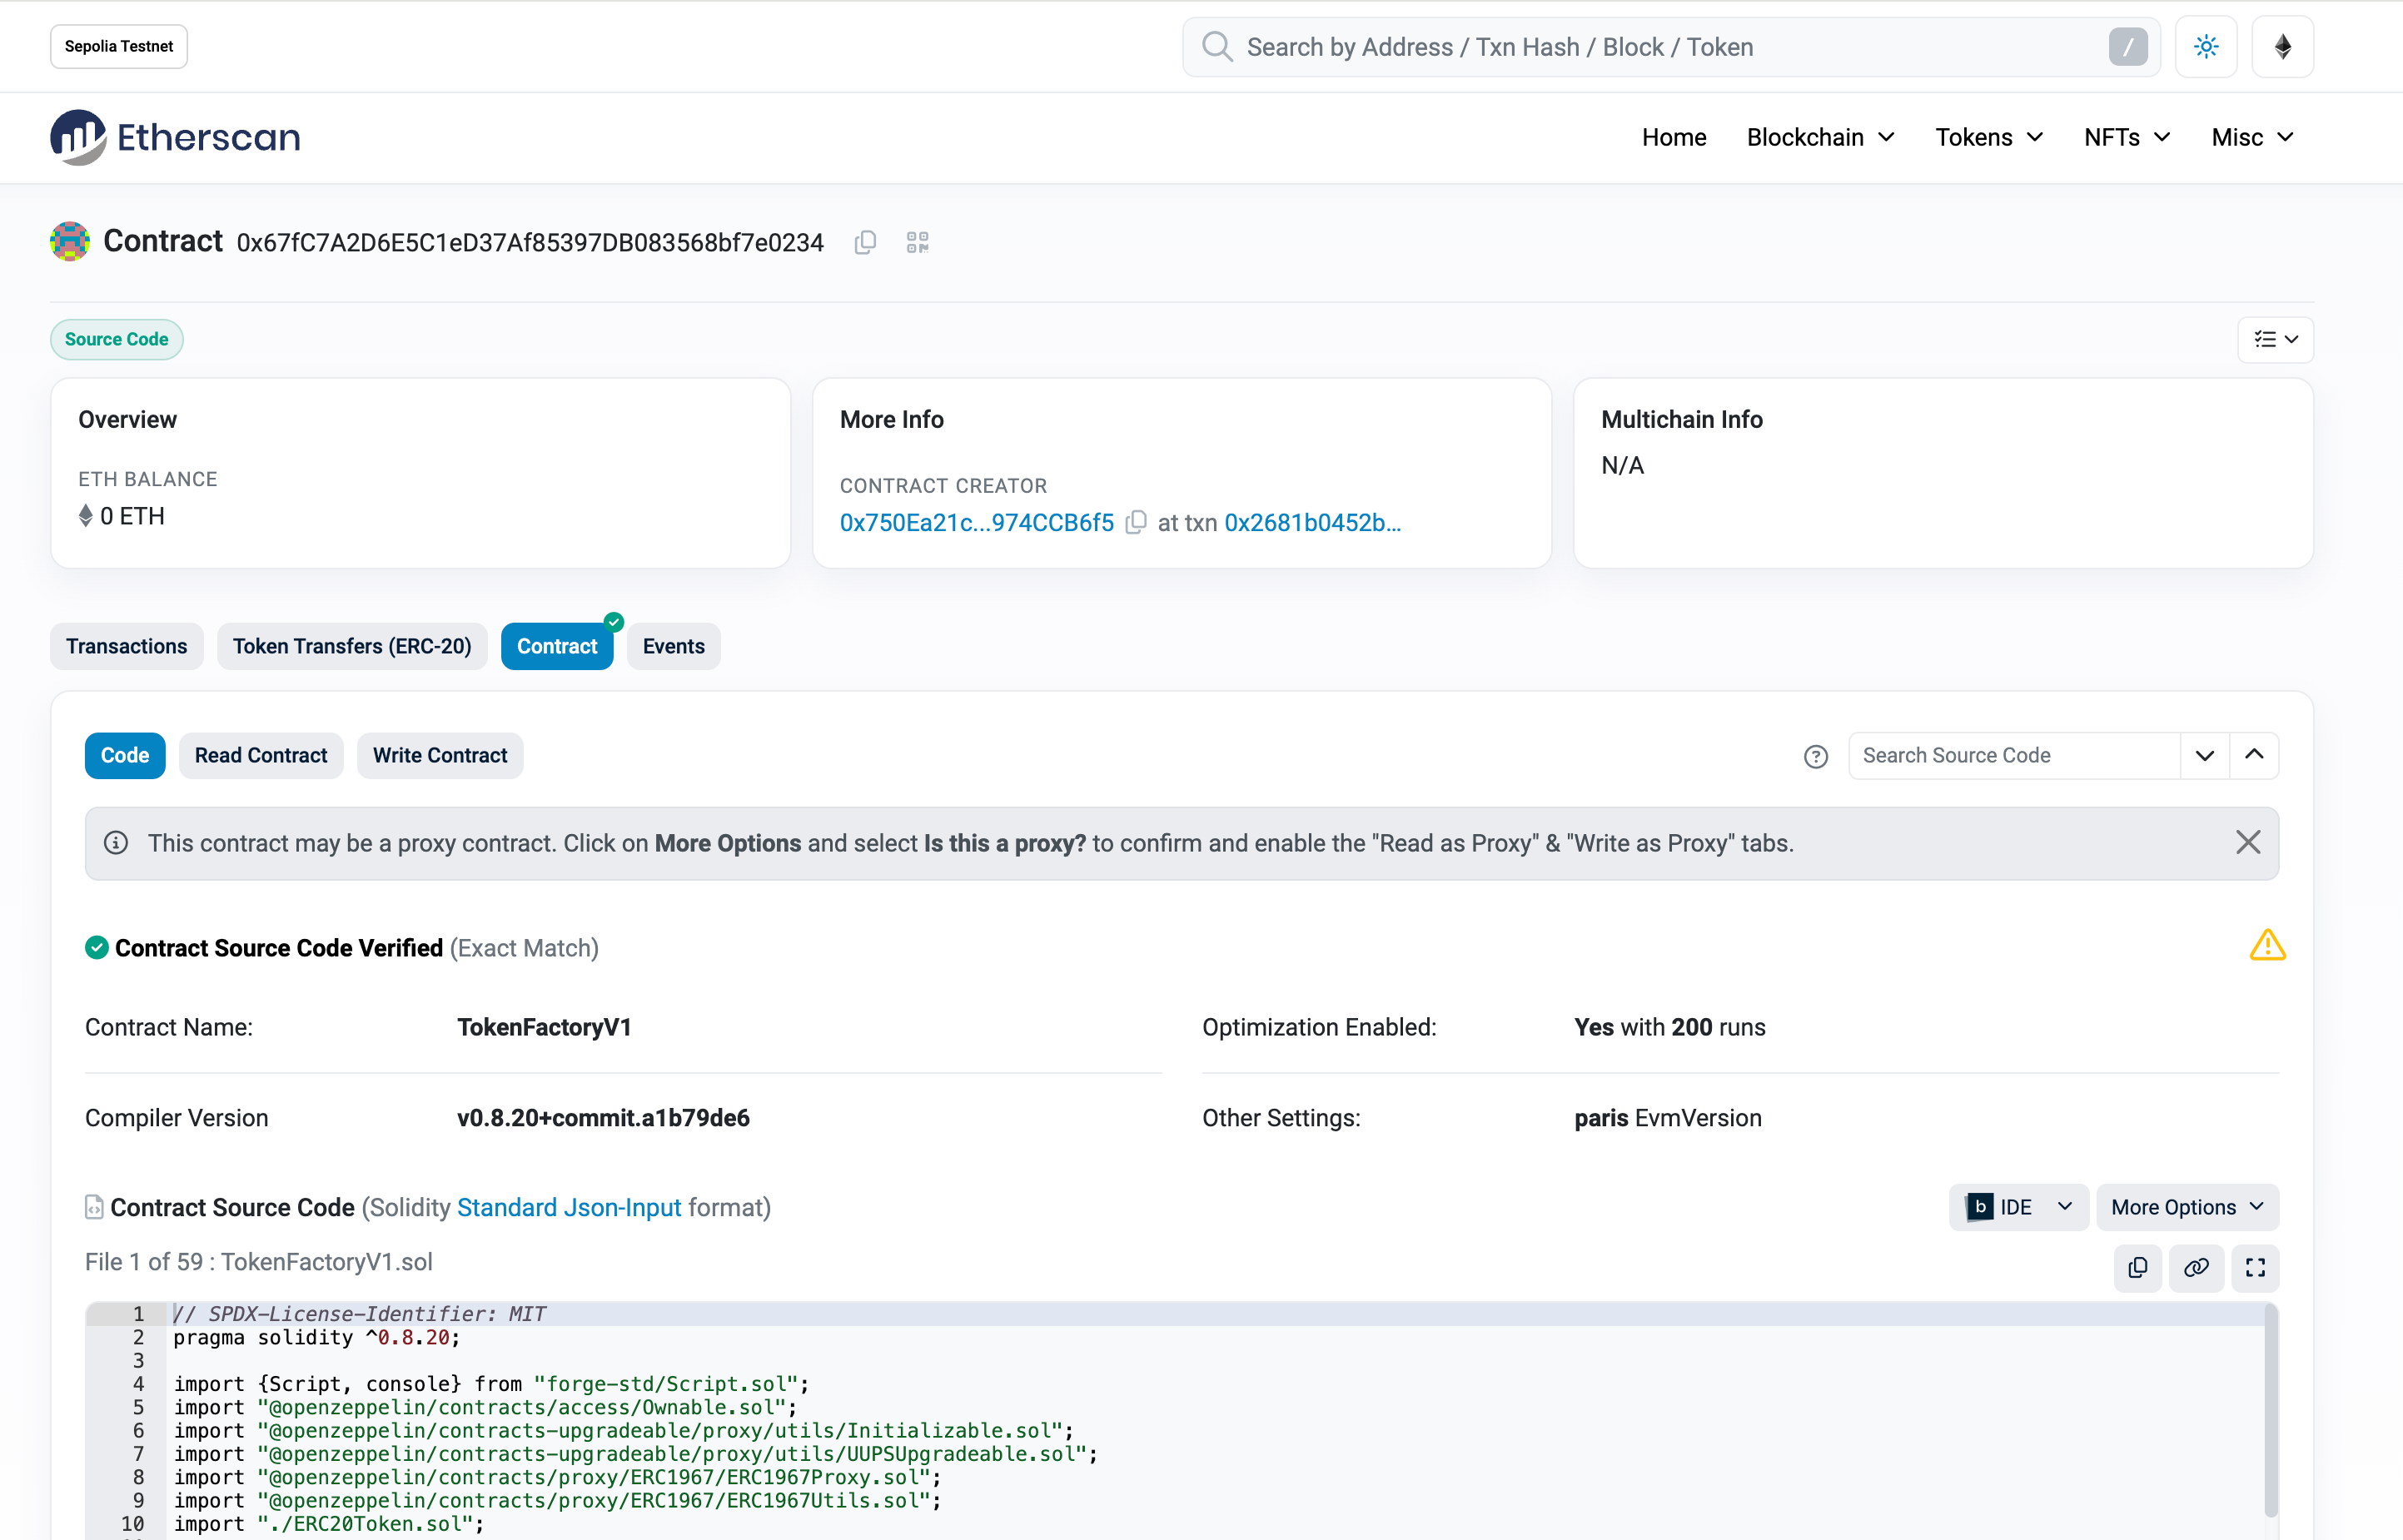Click 'Yes with 200 runs' optimization value
This screenshot has width=2403, height=1540.
click(x=1670, y=1028)
